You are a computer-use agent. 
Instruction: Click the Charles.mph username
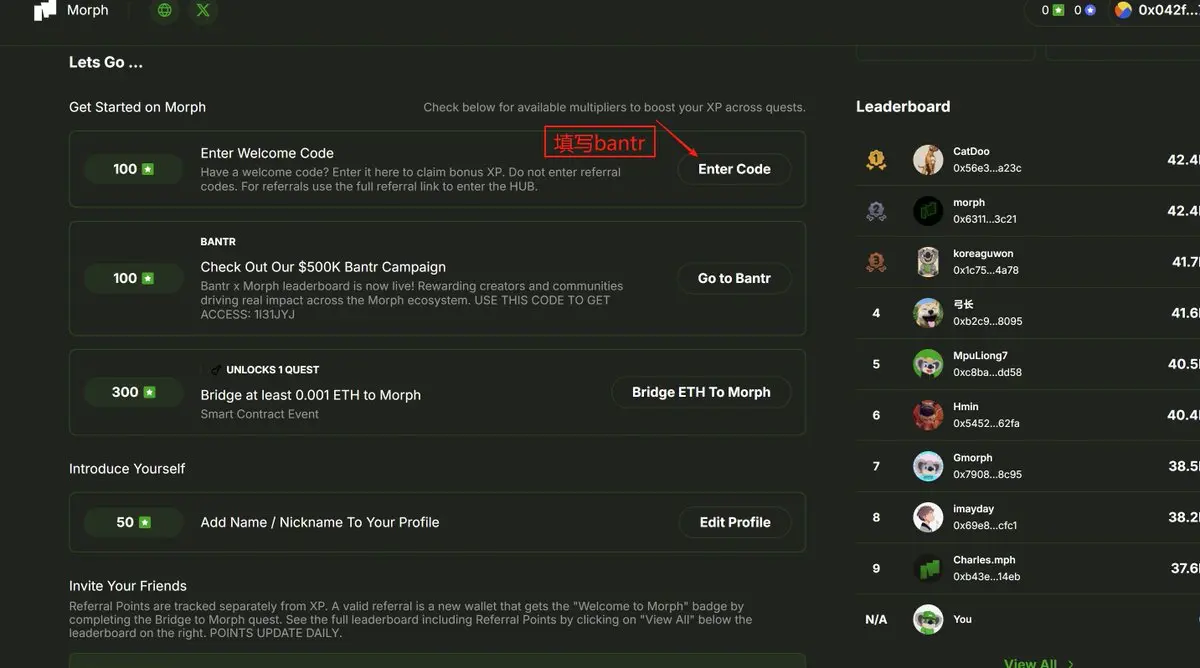pos(984,560)
